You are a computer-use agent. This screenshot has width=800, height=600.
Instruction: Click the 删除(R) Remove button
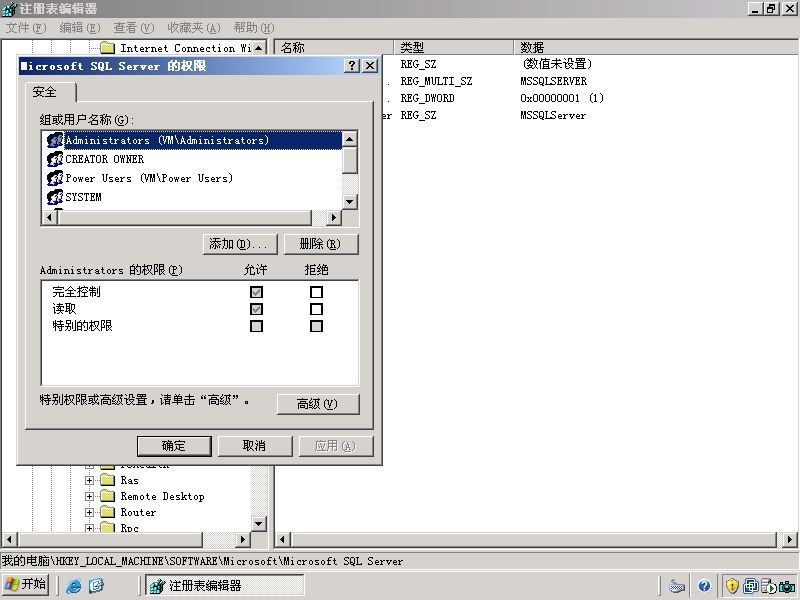pos(321,244)
